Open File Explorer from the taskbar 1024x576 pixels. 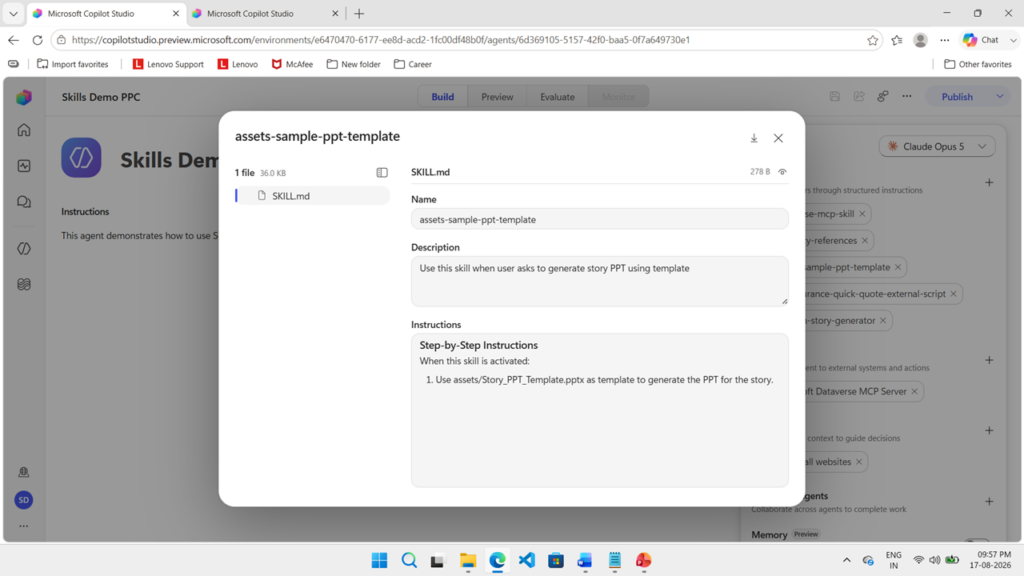(x=468, y=560)
